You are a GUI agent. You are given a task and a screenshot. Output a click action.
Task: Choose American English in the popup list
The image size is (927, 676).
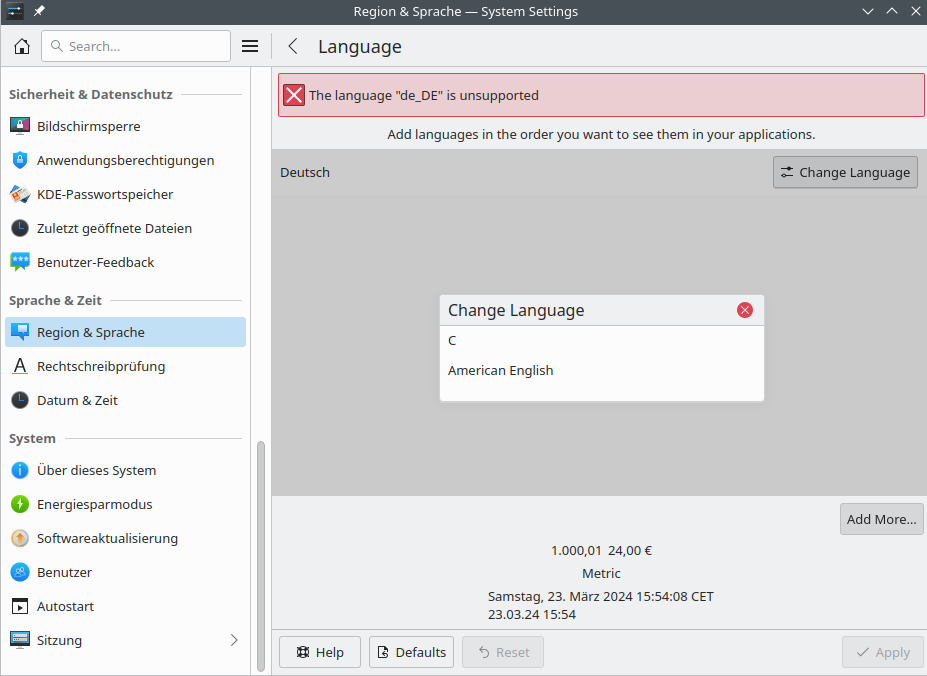tap(602, 371)
